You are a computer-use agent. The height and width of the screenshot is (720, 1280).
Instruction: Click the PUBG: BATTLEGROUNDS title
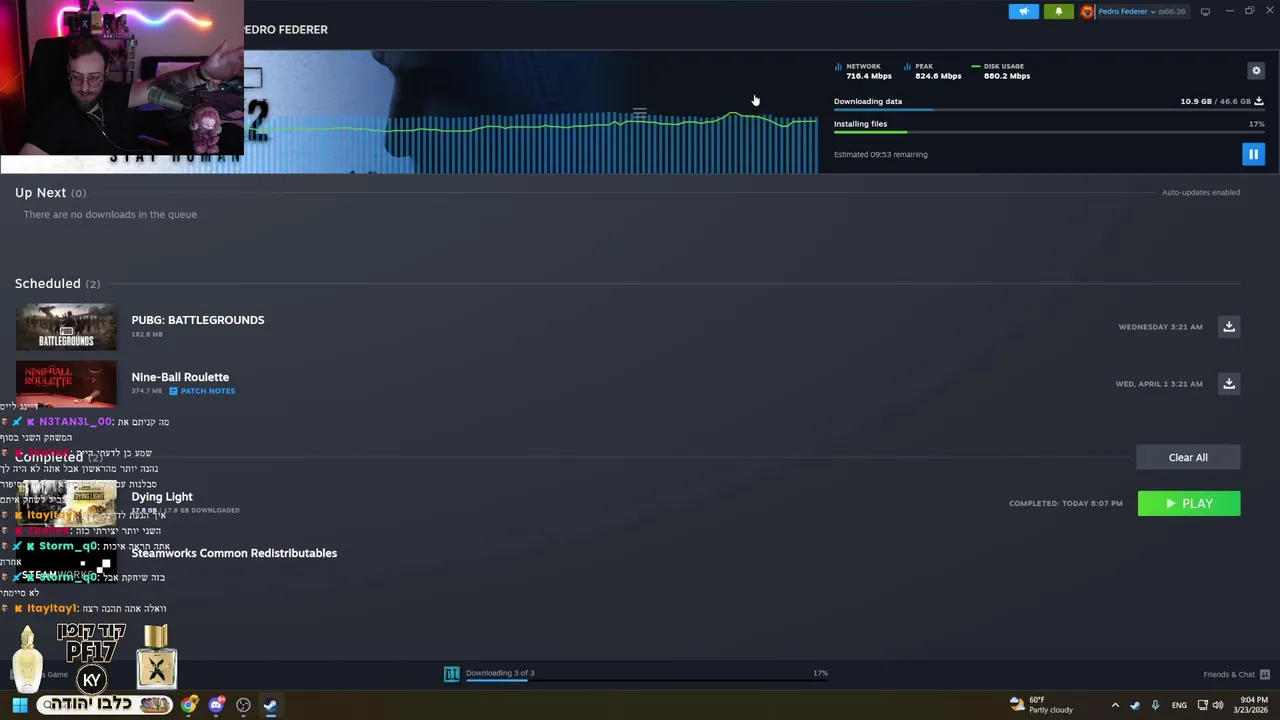[x=198, y=320]
